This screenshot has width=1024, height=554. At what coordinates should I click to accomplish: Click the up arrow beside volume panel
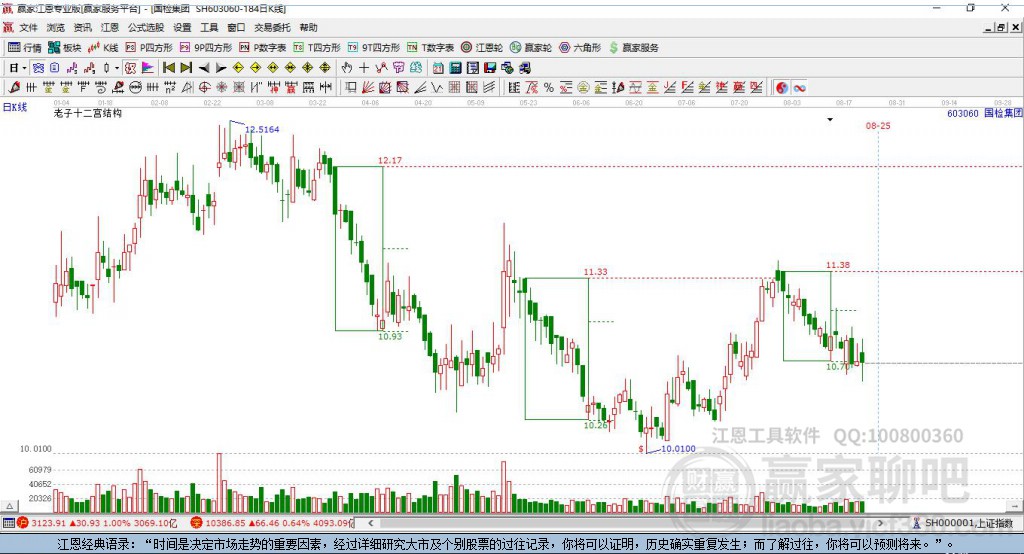pyautogui.click(x=9, y=506)
